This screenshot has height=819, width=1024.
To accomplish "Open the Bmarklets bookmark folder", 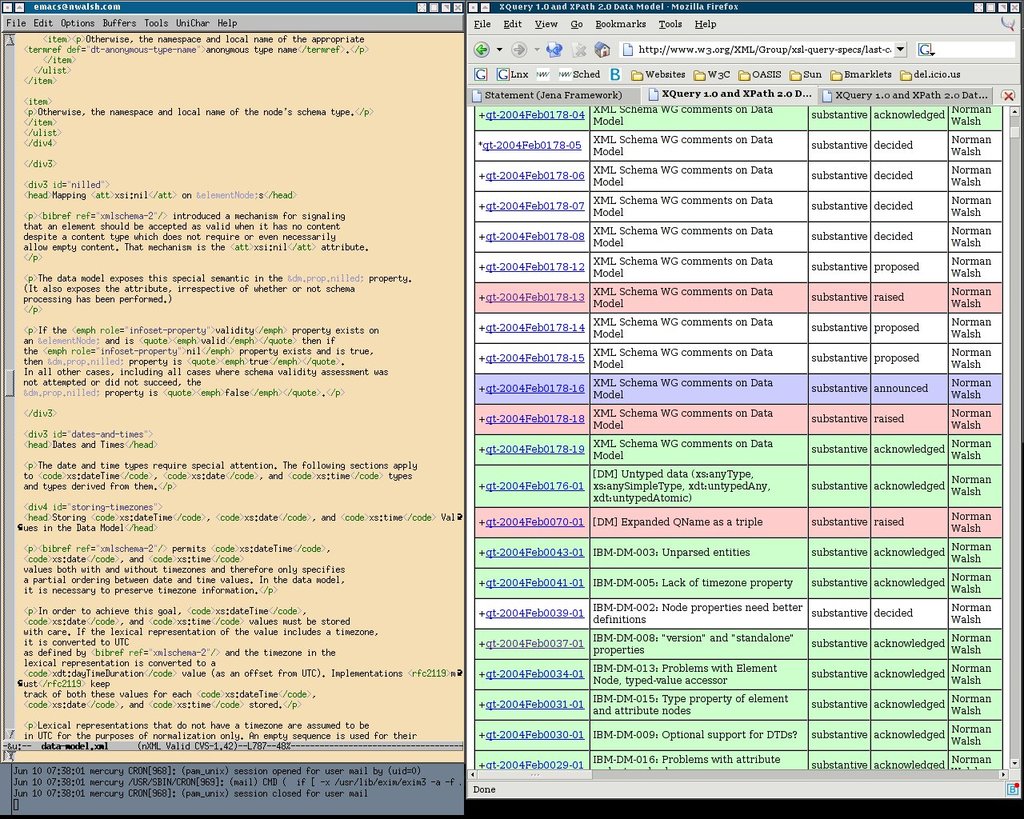I will pos(861,74).
